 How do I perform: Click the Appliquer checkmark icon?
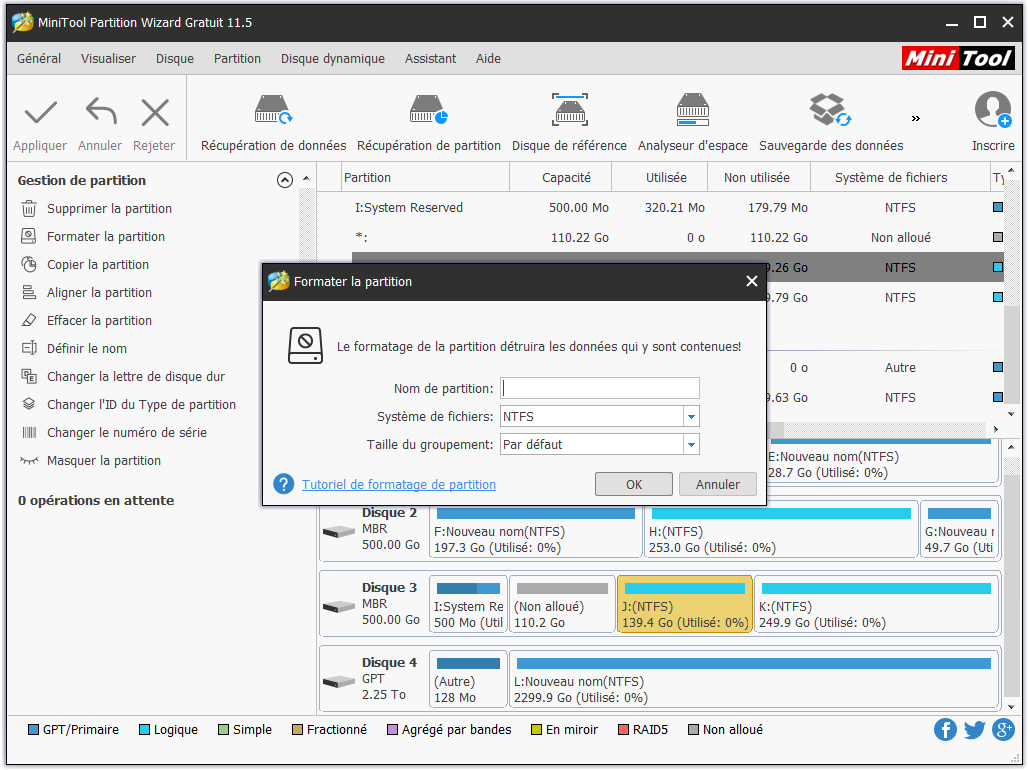coord(41,113)
